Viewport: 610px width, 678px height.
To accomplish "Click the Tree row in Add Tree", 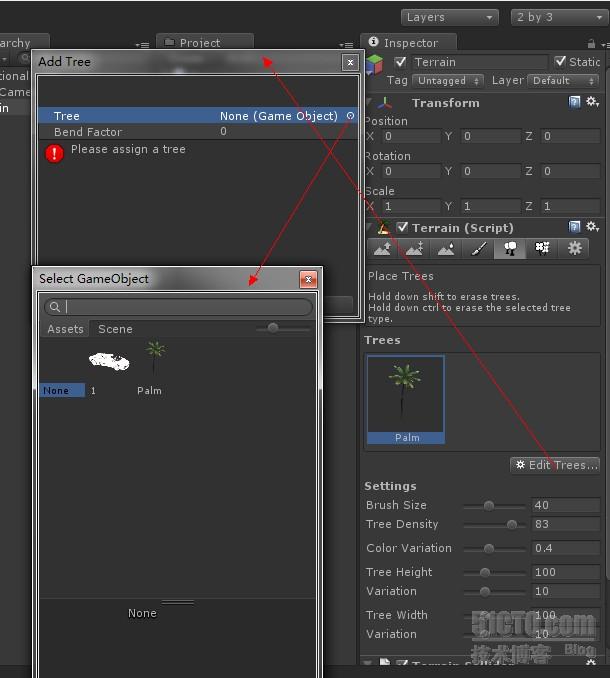I will (198, 115).
